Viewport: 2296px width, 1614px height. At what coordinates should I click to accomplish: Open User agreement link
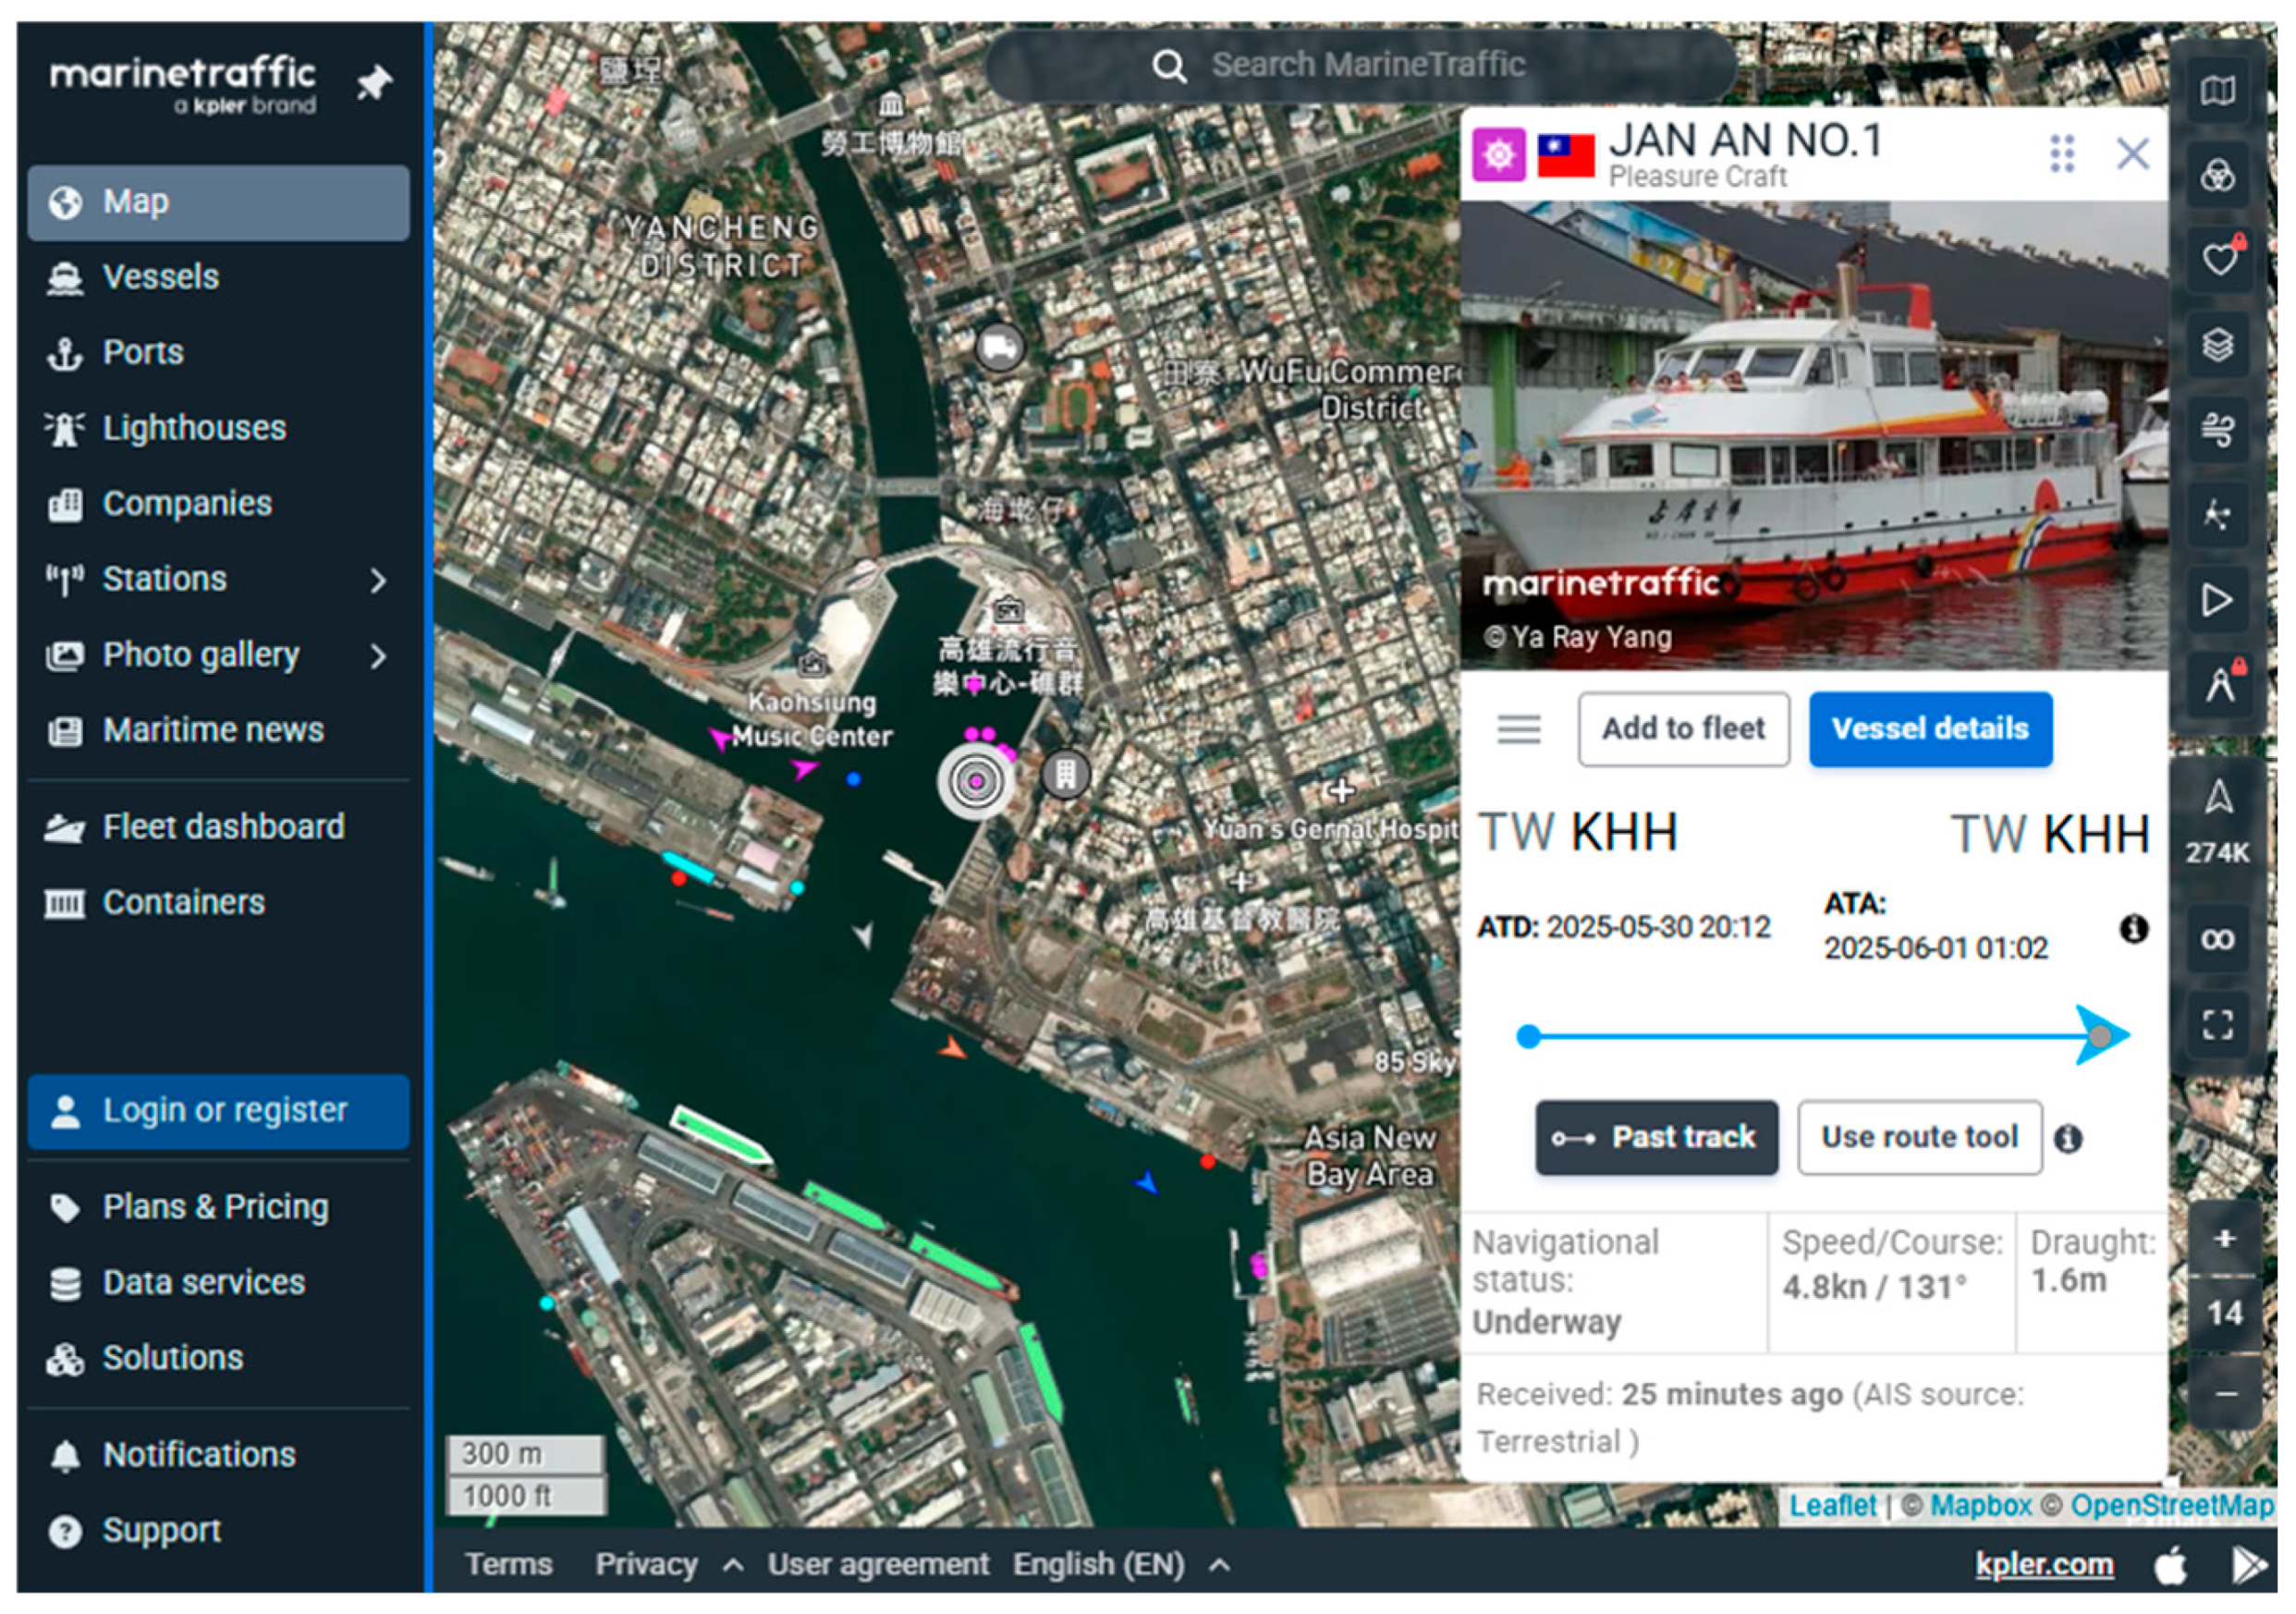[x=878, y=1565]
